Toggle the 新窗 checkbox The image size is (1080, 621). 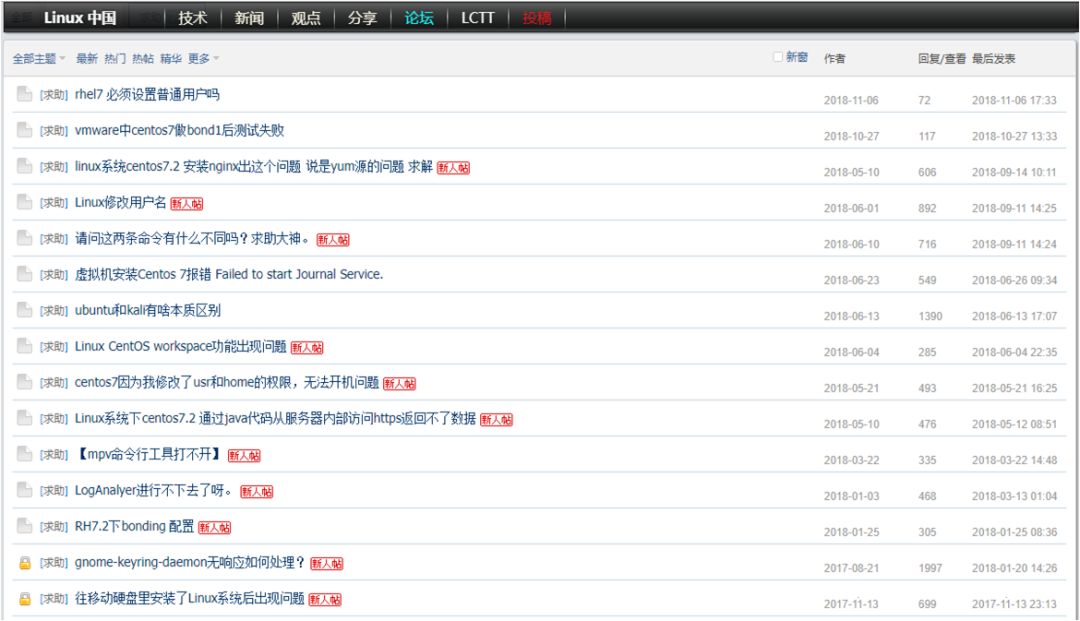pyautogui.click(x=778, y=57)
